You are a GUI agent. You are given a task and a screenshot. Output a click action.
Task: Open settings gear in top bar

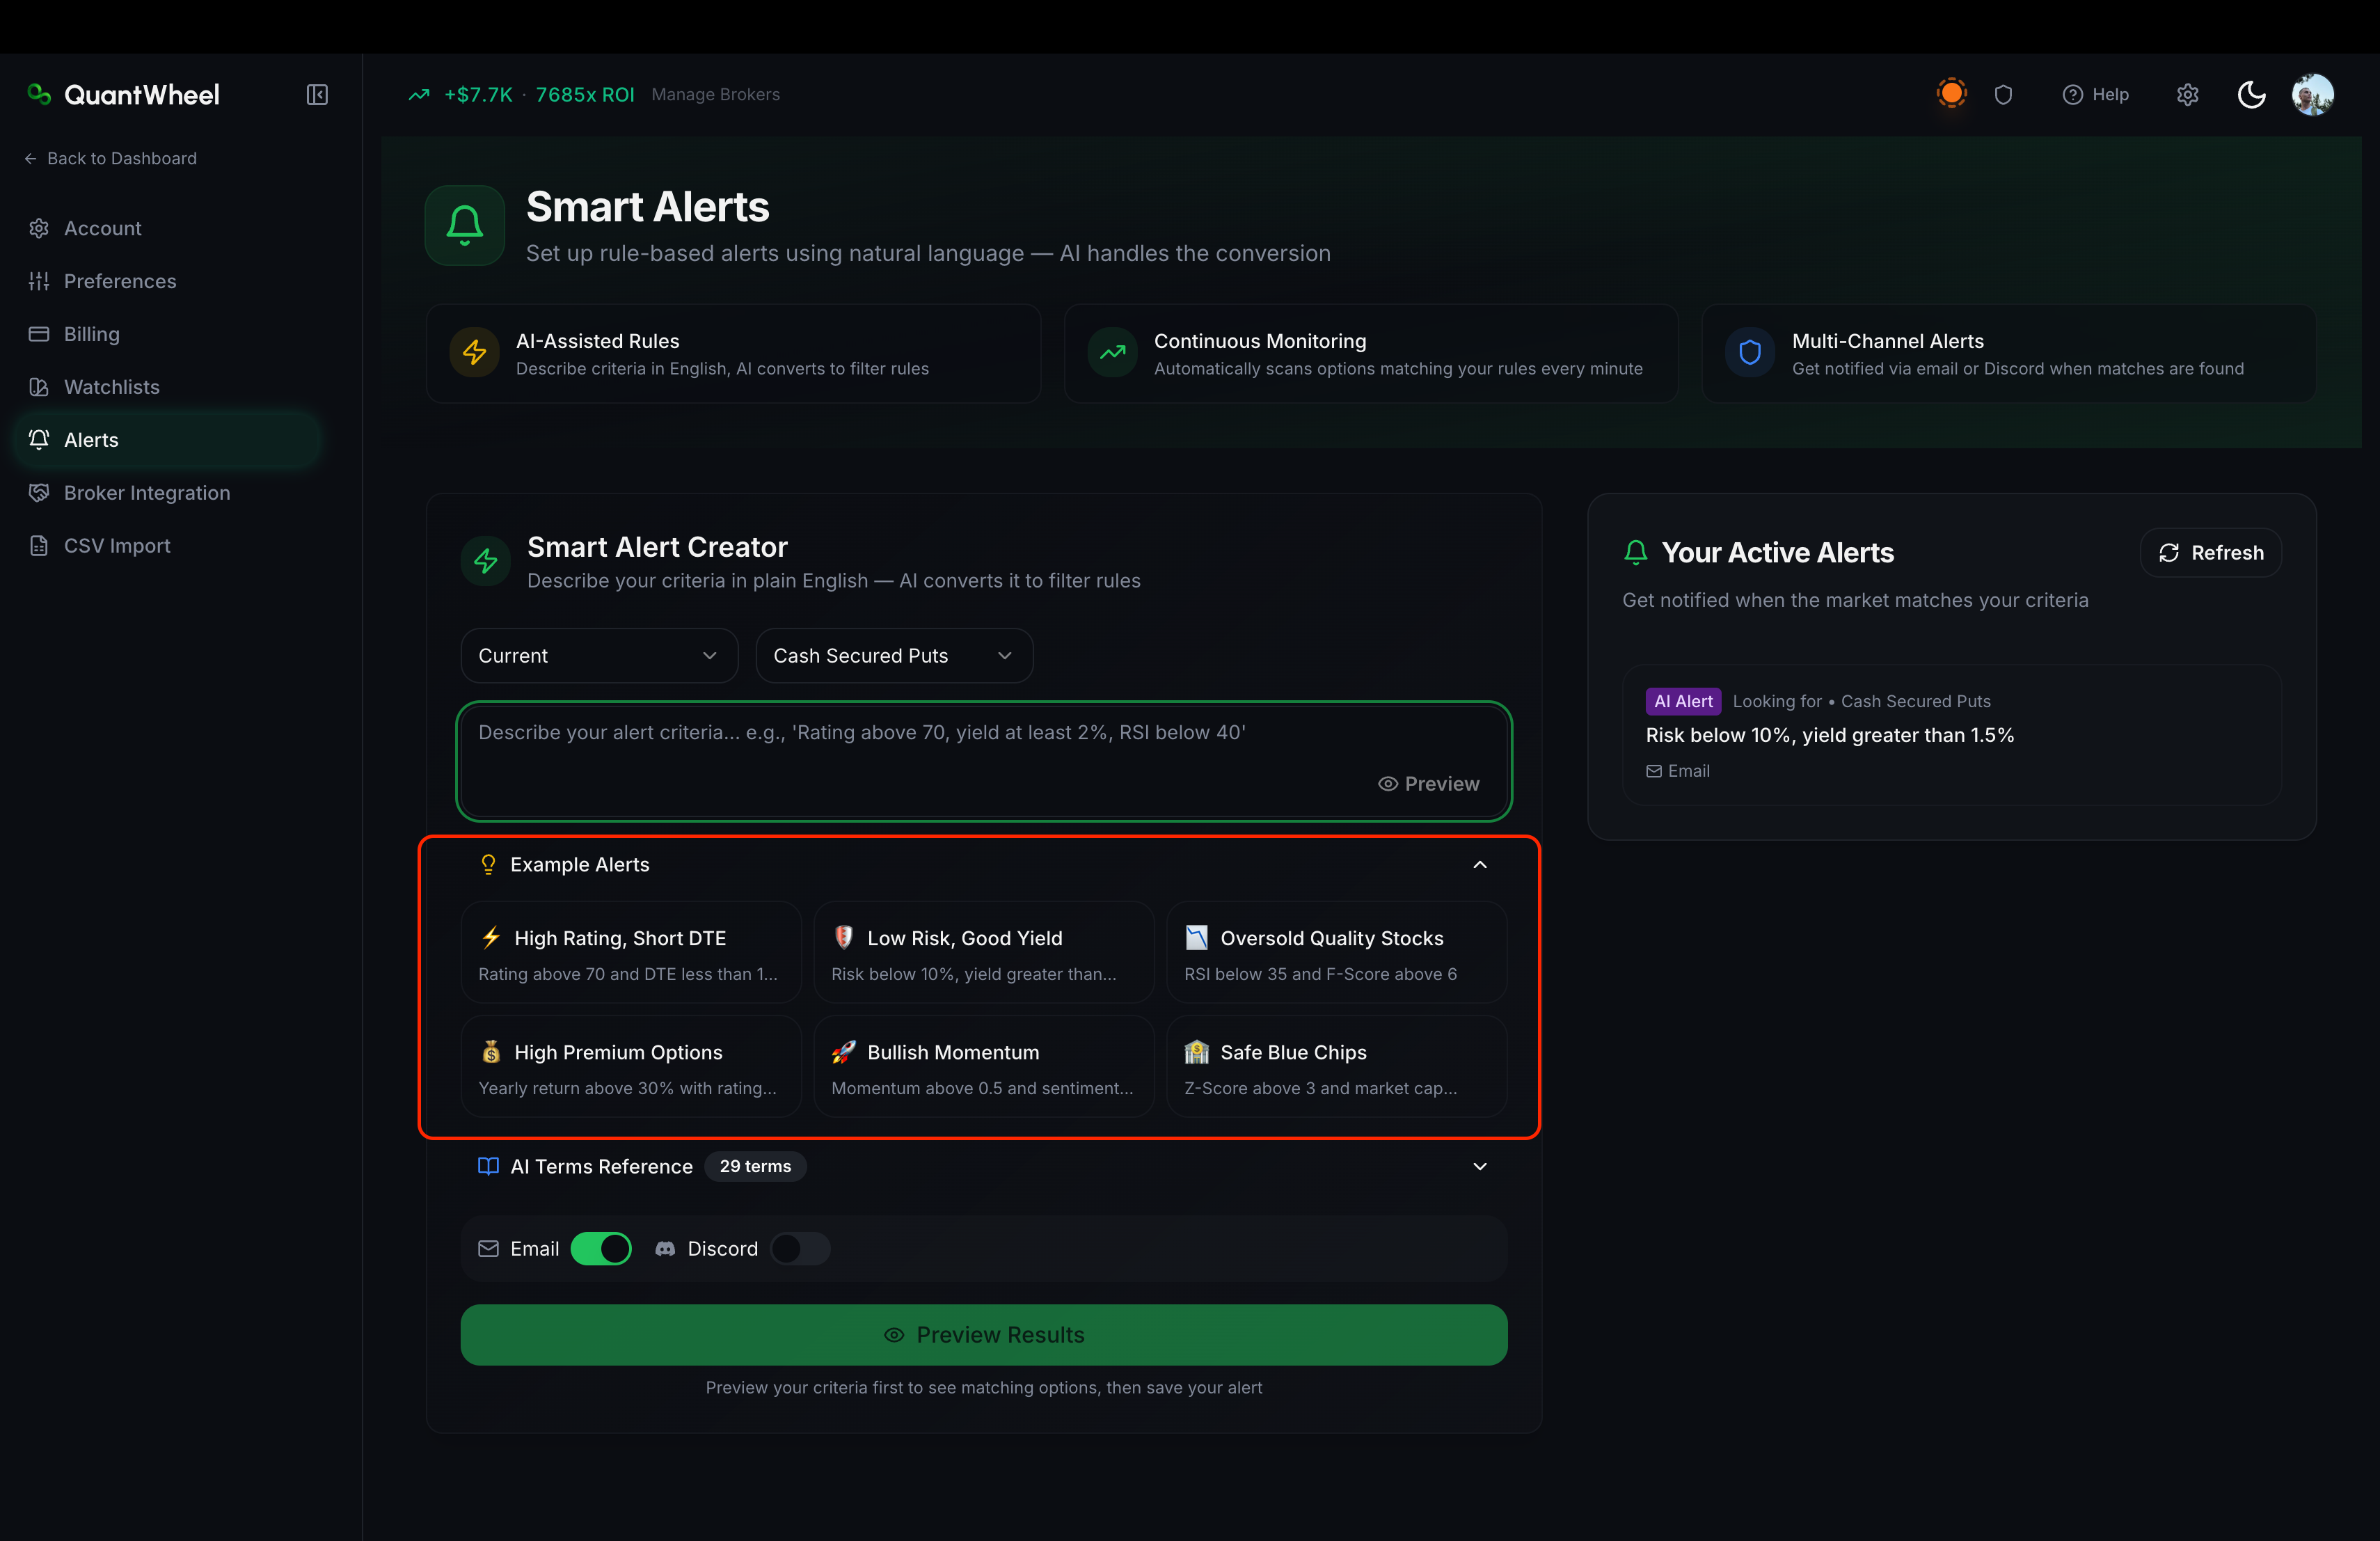click(x=2188, y=95)
